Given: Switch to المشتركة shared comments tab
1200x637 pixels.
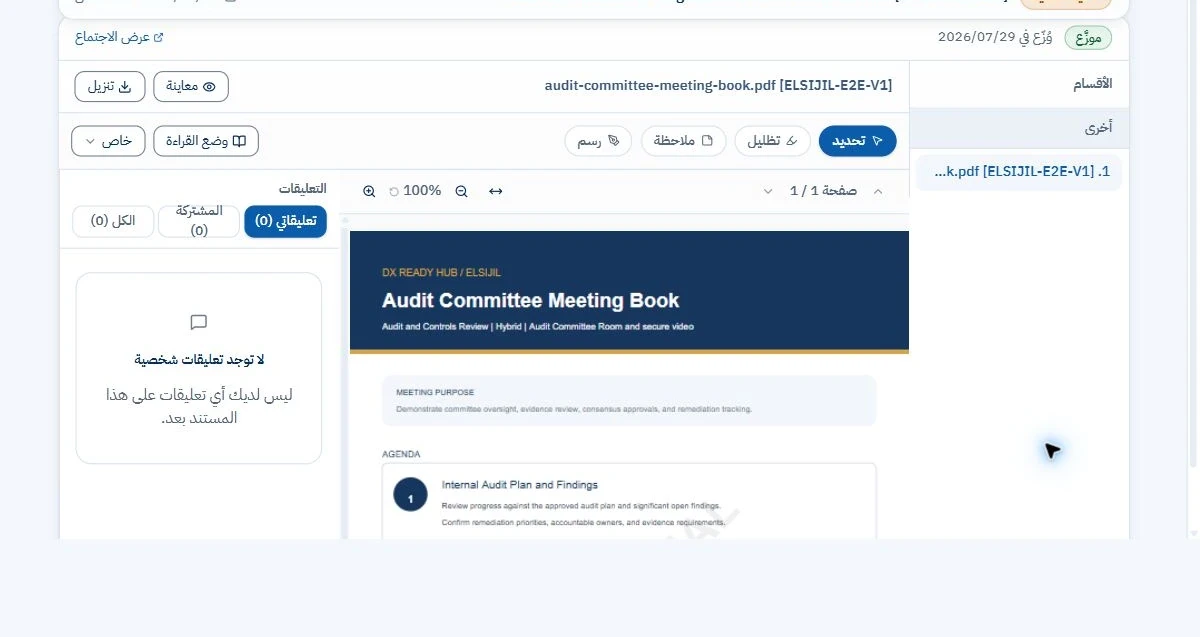Looking at the screenshot, I should tap(199, 221).
